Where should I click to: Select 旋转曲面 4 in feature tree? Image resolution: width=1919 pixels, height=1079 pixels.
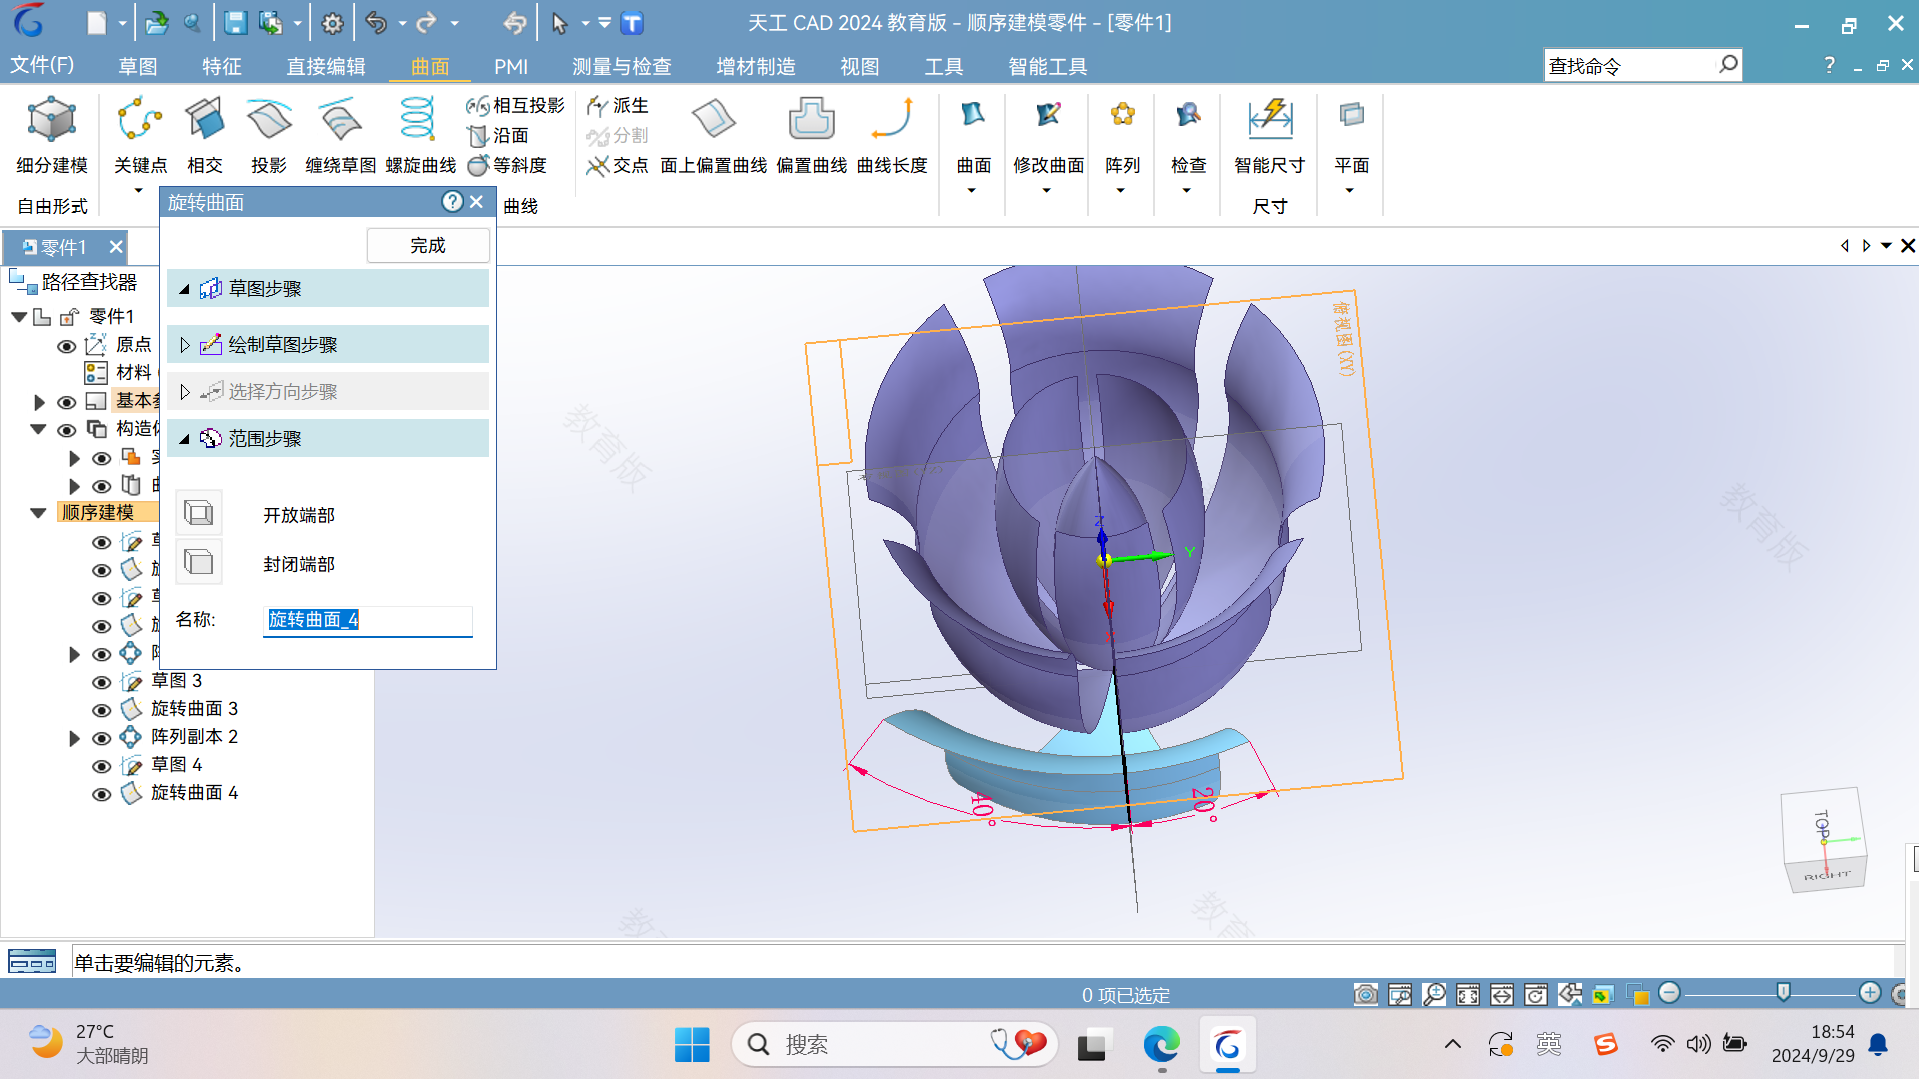click(194, 793)
